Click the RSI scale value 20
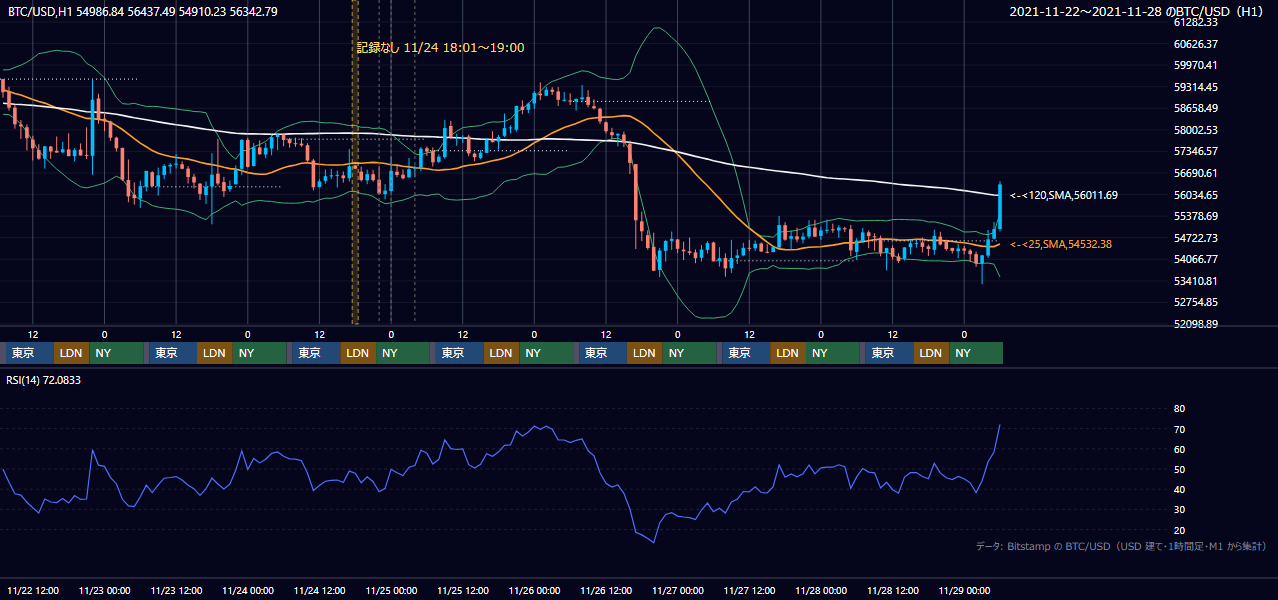This screenshot has width=1278, height=600. [1179, 530]
